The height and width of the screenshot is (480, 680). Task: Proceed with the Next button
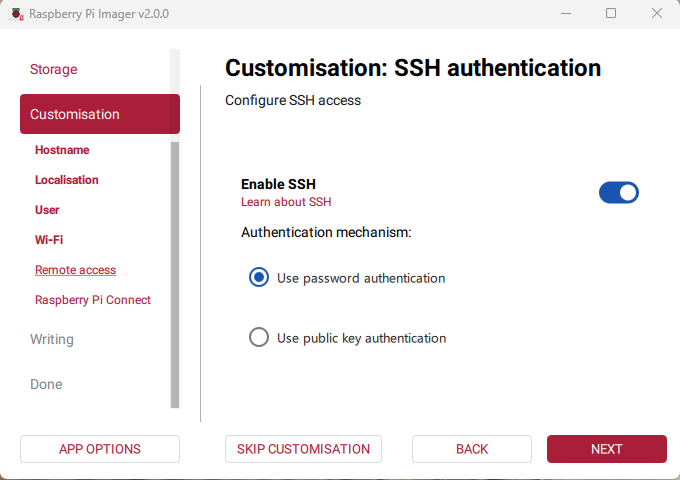(606, 449)
